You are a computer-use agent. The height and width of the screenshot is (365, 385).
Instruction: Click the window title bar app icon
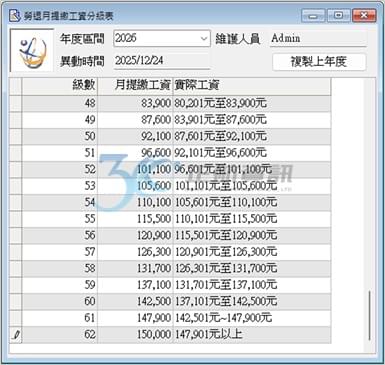(x=14, y=16)
